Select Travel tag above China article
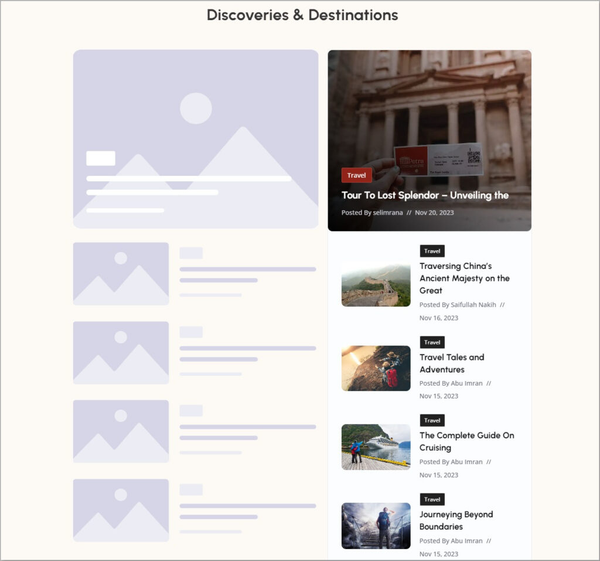The width and height of the screenshot is (600, 561). [x=432, y=251]
